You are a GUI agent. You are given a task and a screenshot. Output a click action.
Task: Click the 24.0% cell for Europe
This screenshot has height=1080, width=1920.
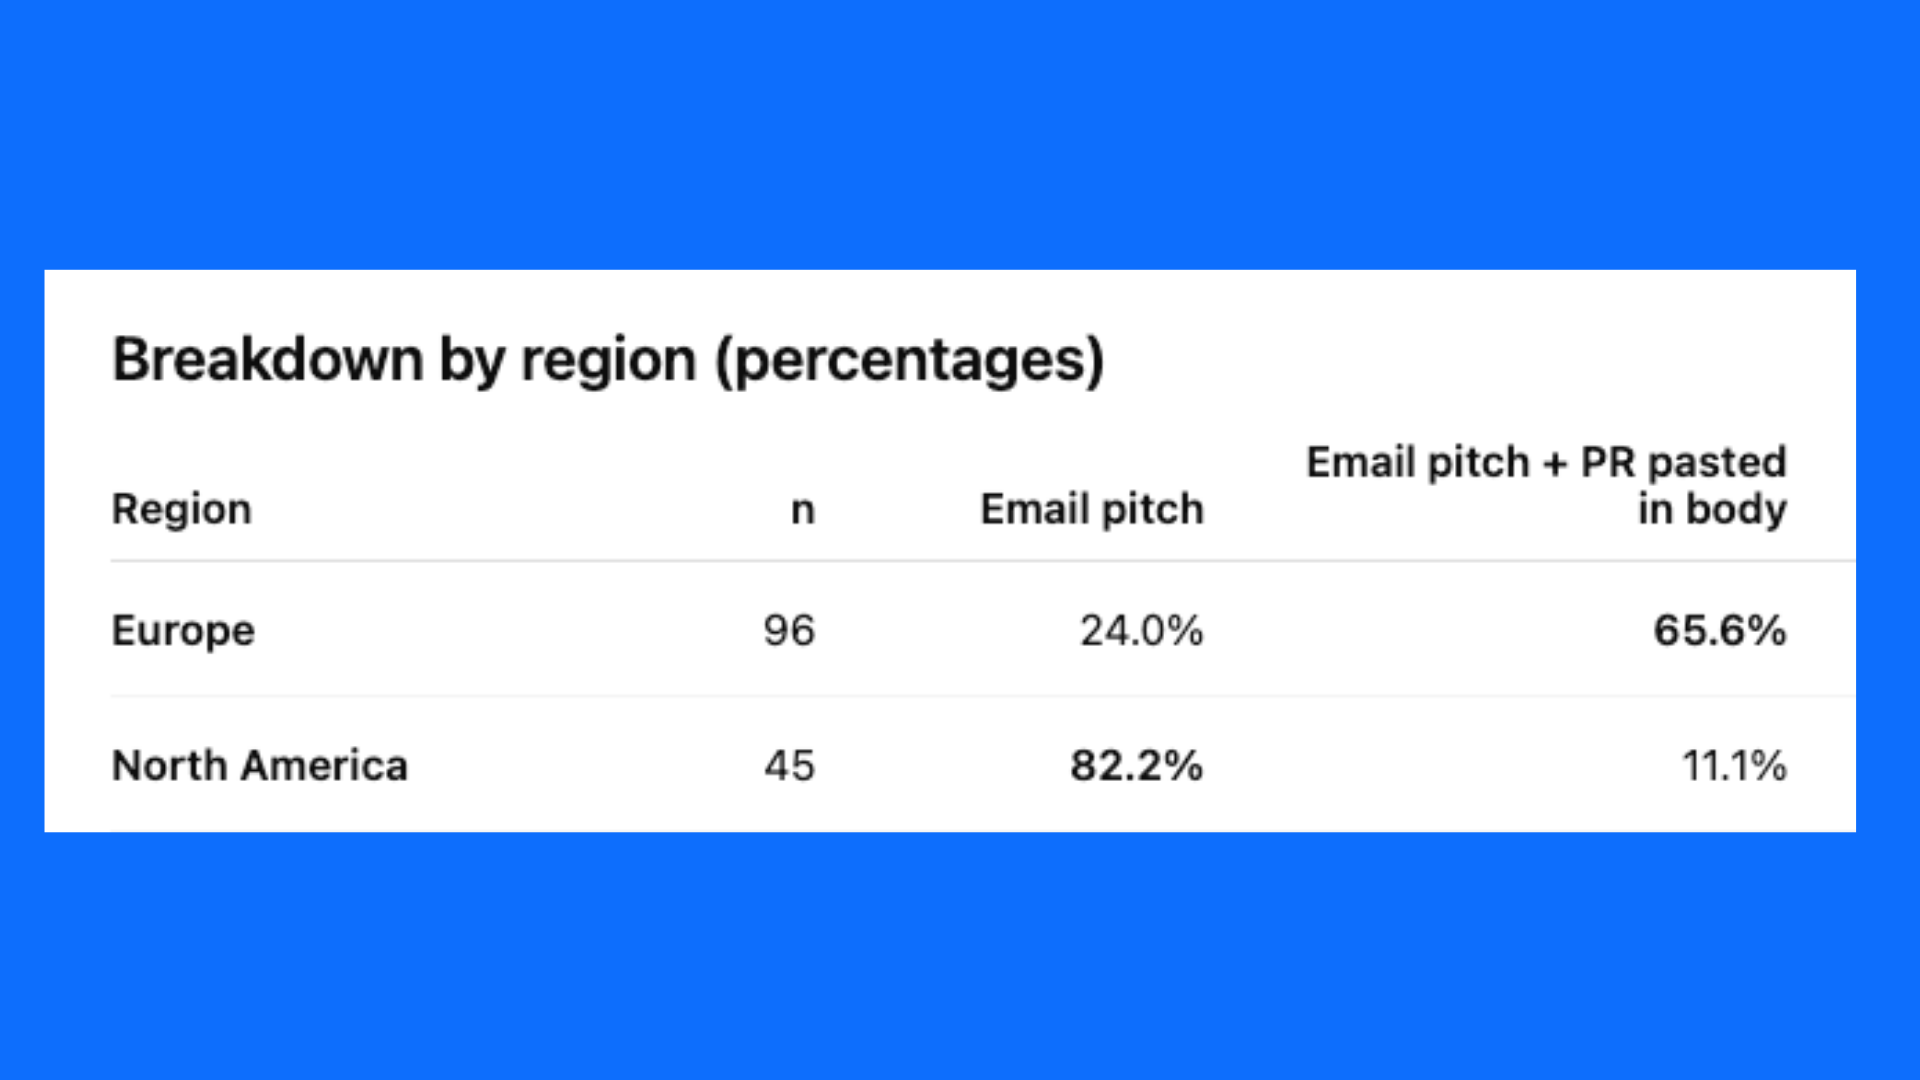(x=1141, y=631)
